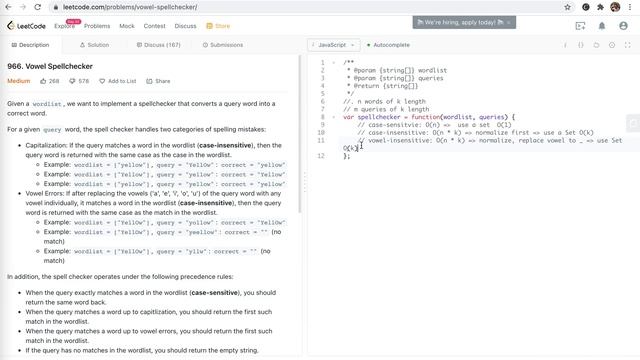This screenshot has width=640, height=360.
Task: Click the Share button
Action: point(158,81)
